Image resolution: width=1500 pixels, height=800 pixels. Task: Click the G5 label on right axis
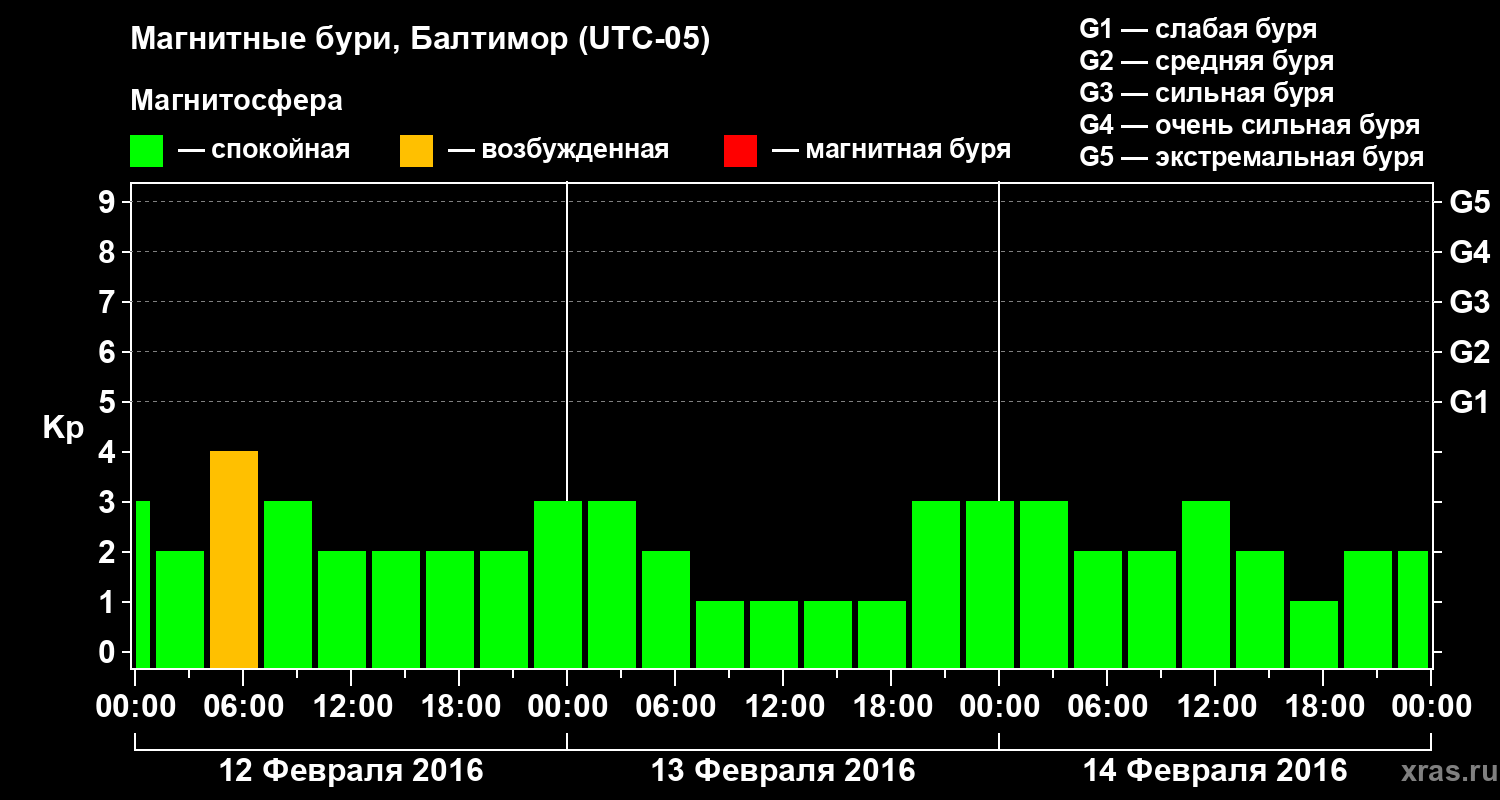(1469, 202)
